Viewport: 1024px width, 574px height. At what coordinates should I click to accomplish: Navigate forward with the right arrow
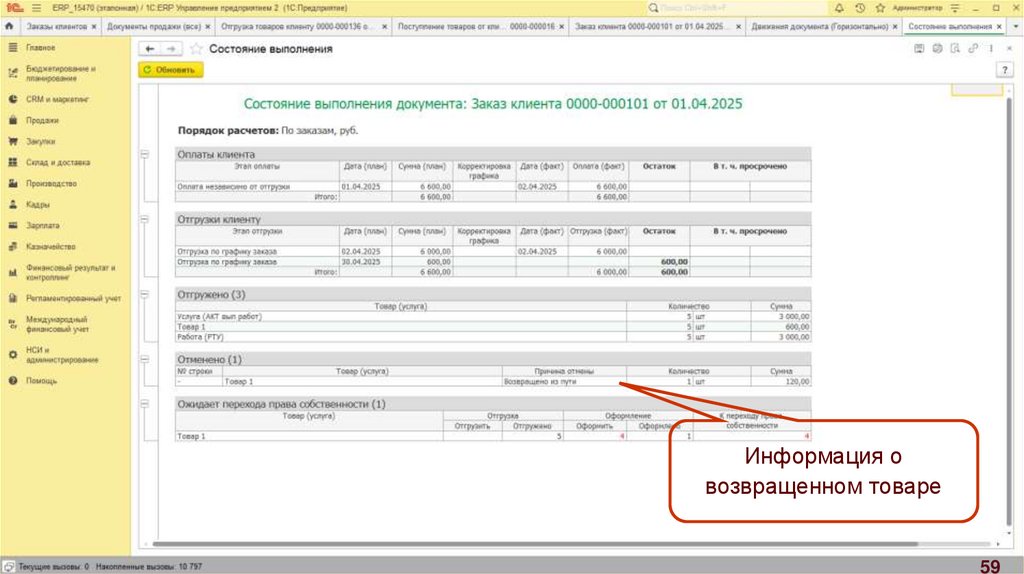coord(171,49)
